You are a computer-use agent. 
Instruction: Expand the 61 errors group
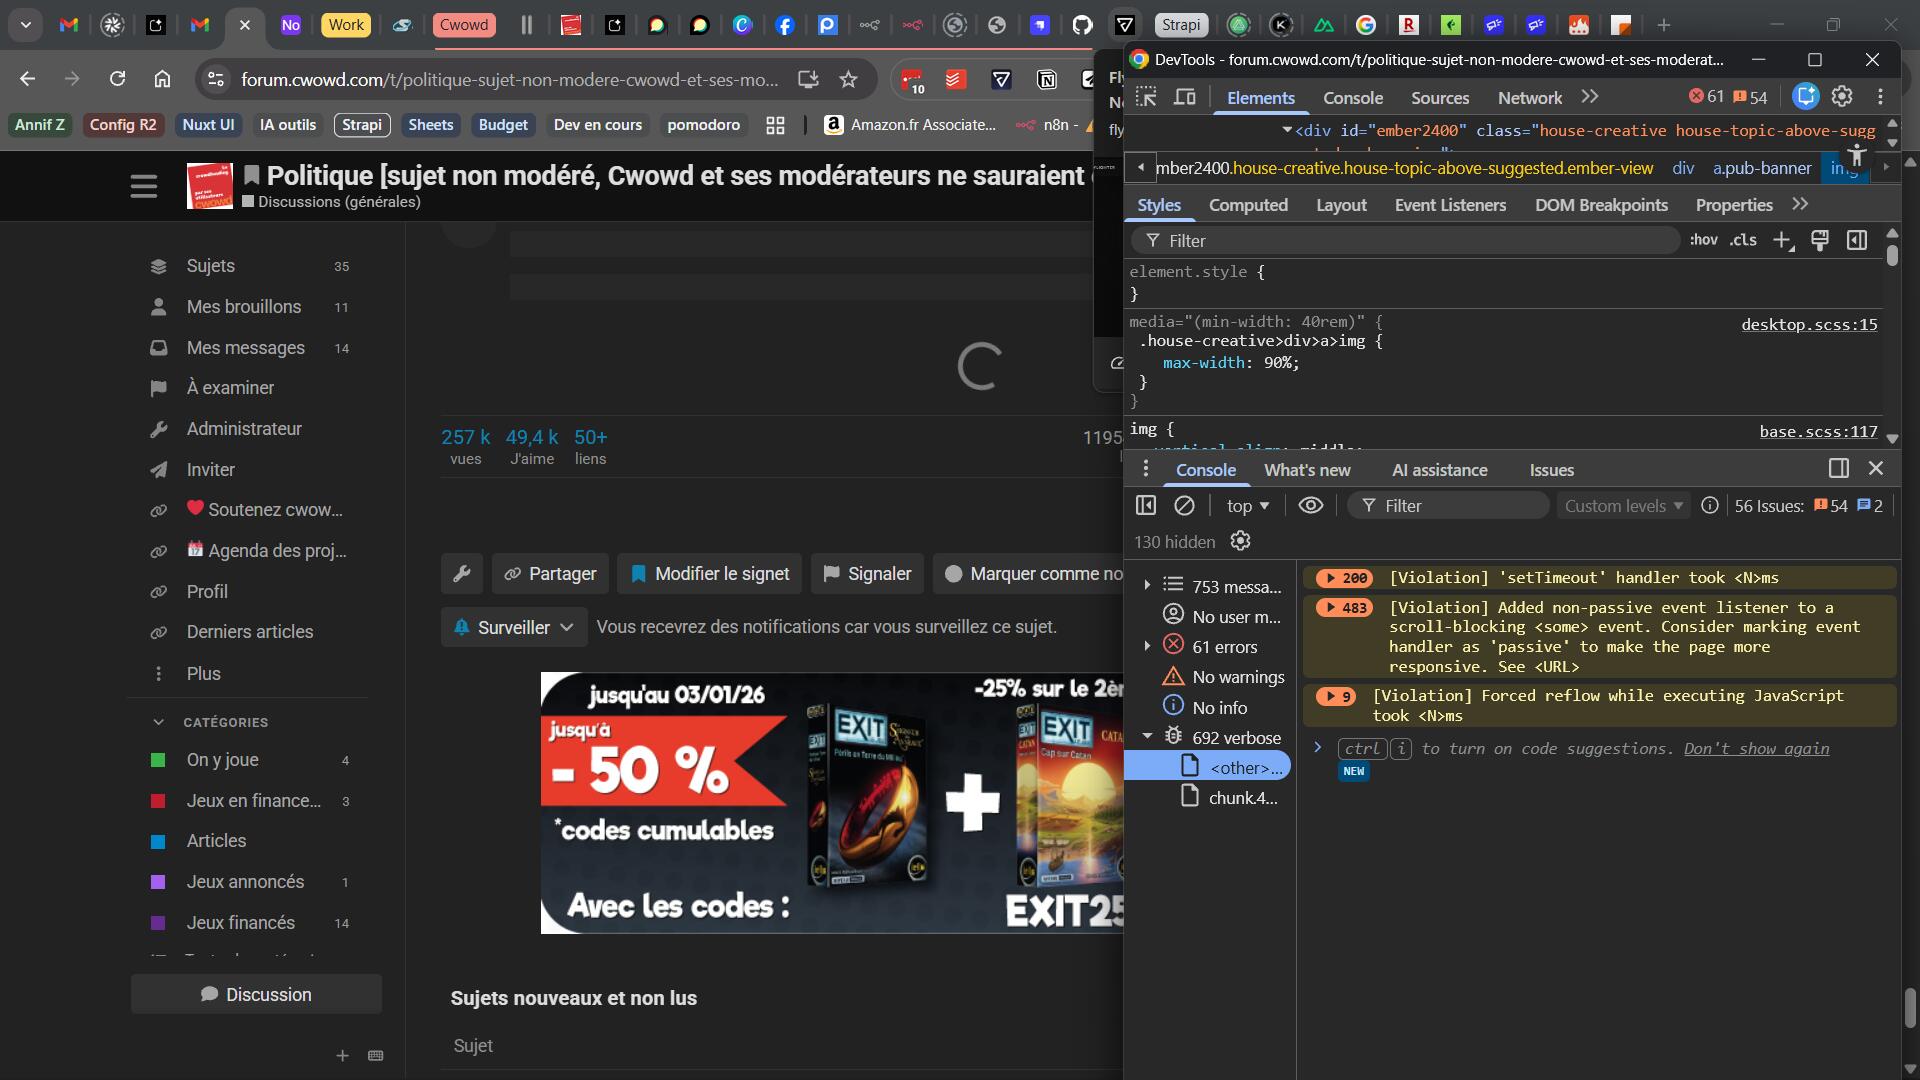(1147, 647)
